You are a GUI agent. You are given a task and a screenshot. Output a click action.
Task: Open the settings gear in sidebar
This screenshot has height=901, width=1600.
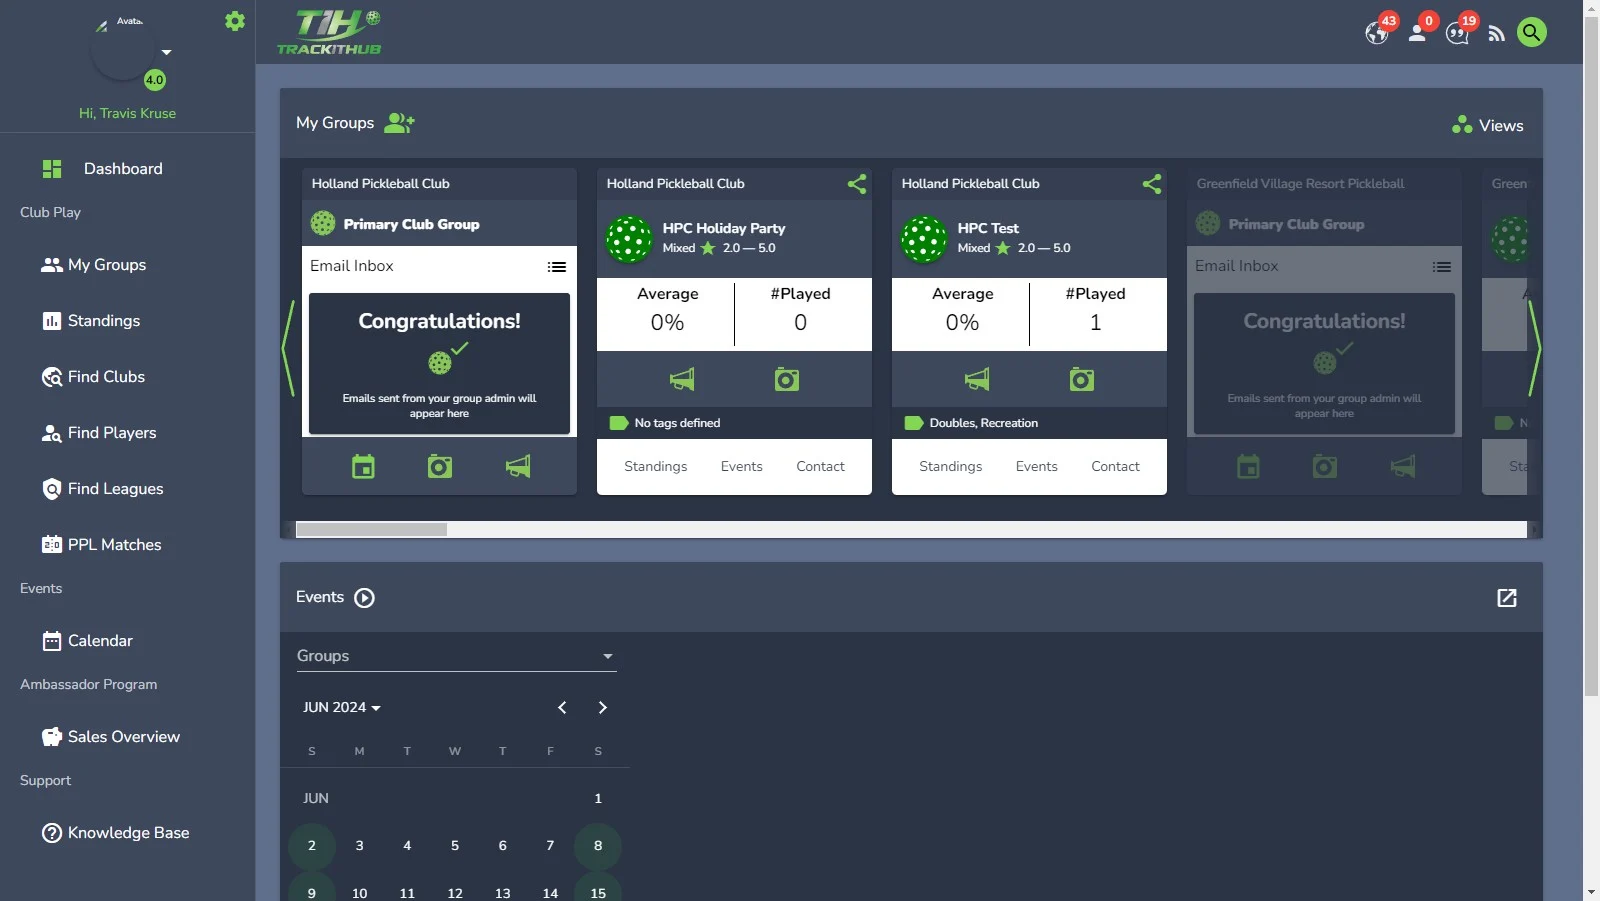pos(235,21)
